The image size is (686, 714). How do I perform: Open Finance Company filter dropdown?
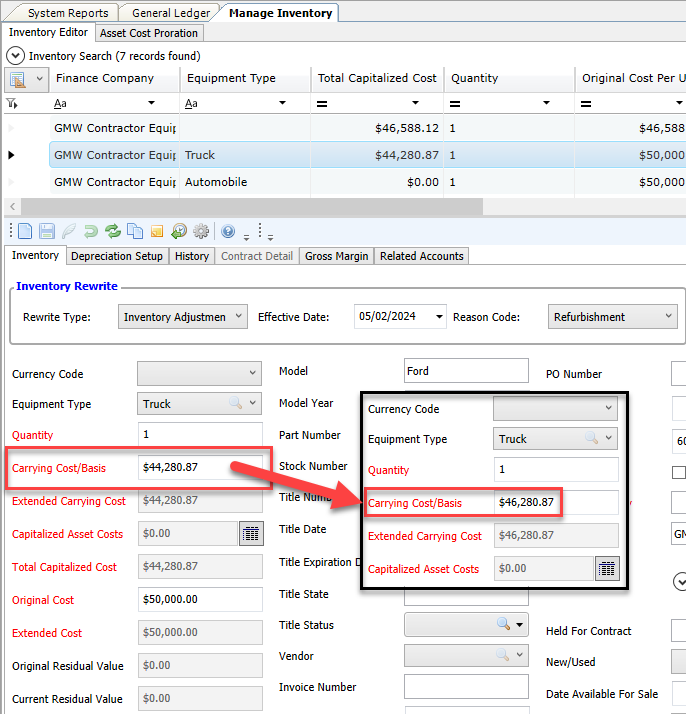(x=152, y=103)
